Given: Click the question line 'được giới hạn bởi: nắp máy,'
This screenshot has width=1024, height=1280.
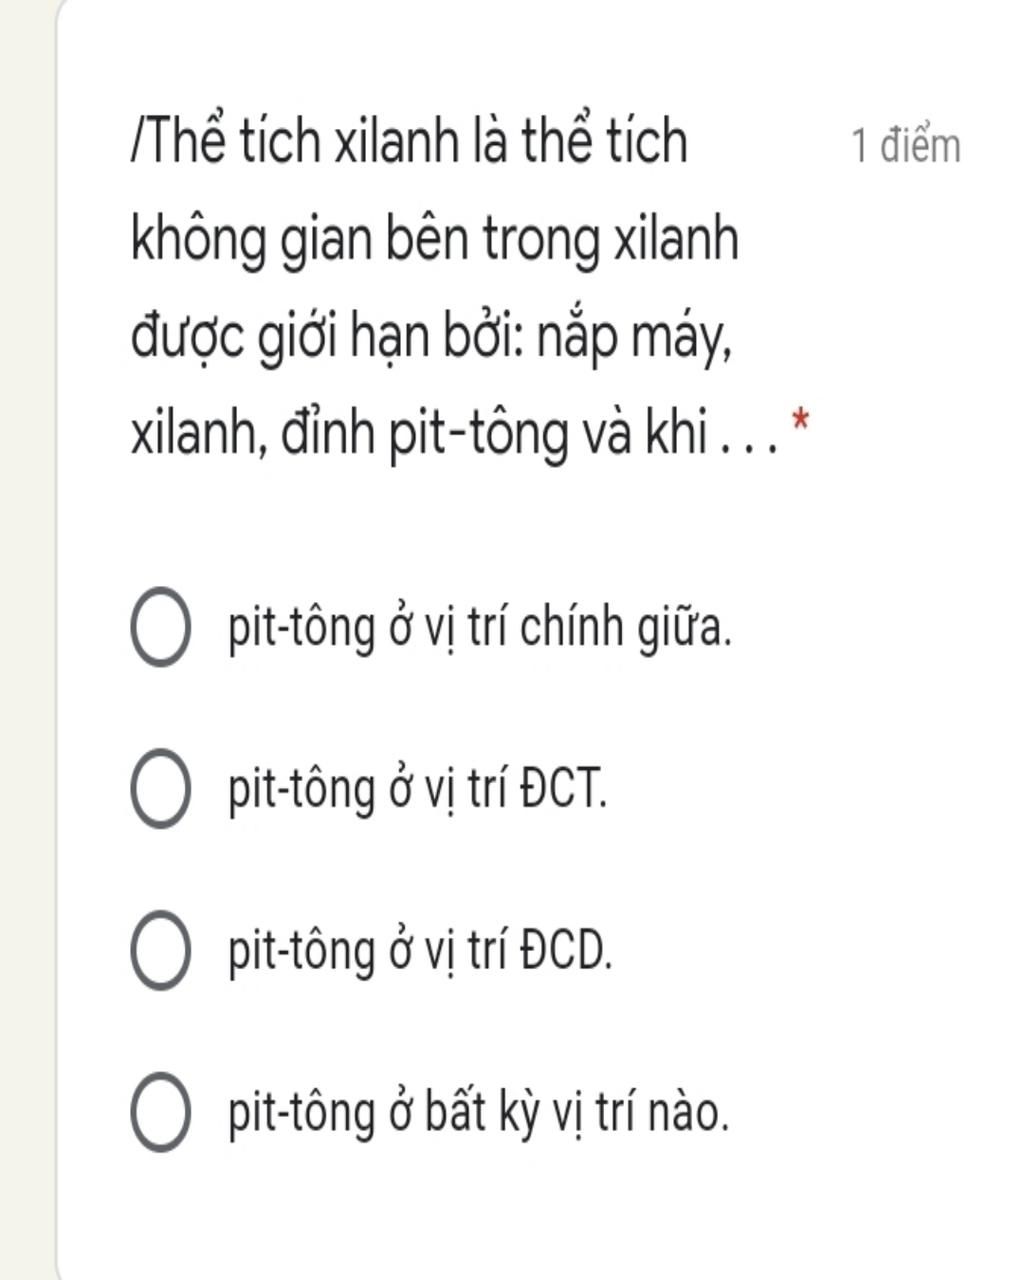Looking at the screenshot, I should click(x=432, y=338).
